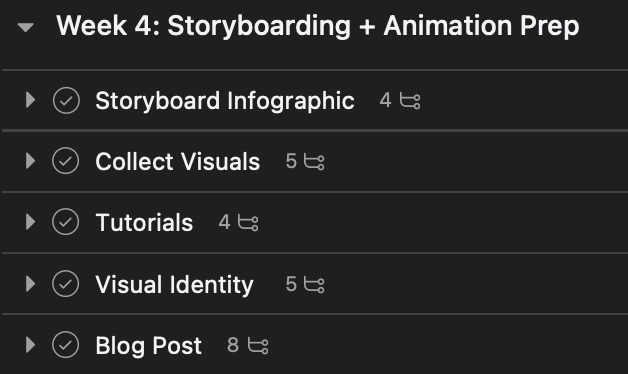
Task: Collapse the Week 4 section triangle
Action: [x=26, y=27]
